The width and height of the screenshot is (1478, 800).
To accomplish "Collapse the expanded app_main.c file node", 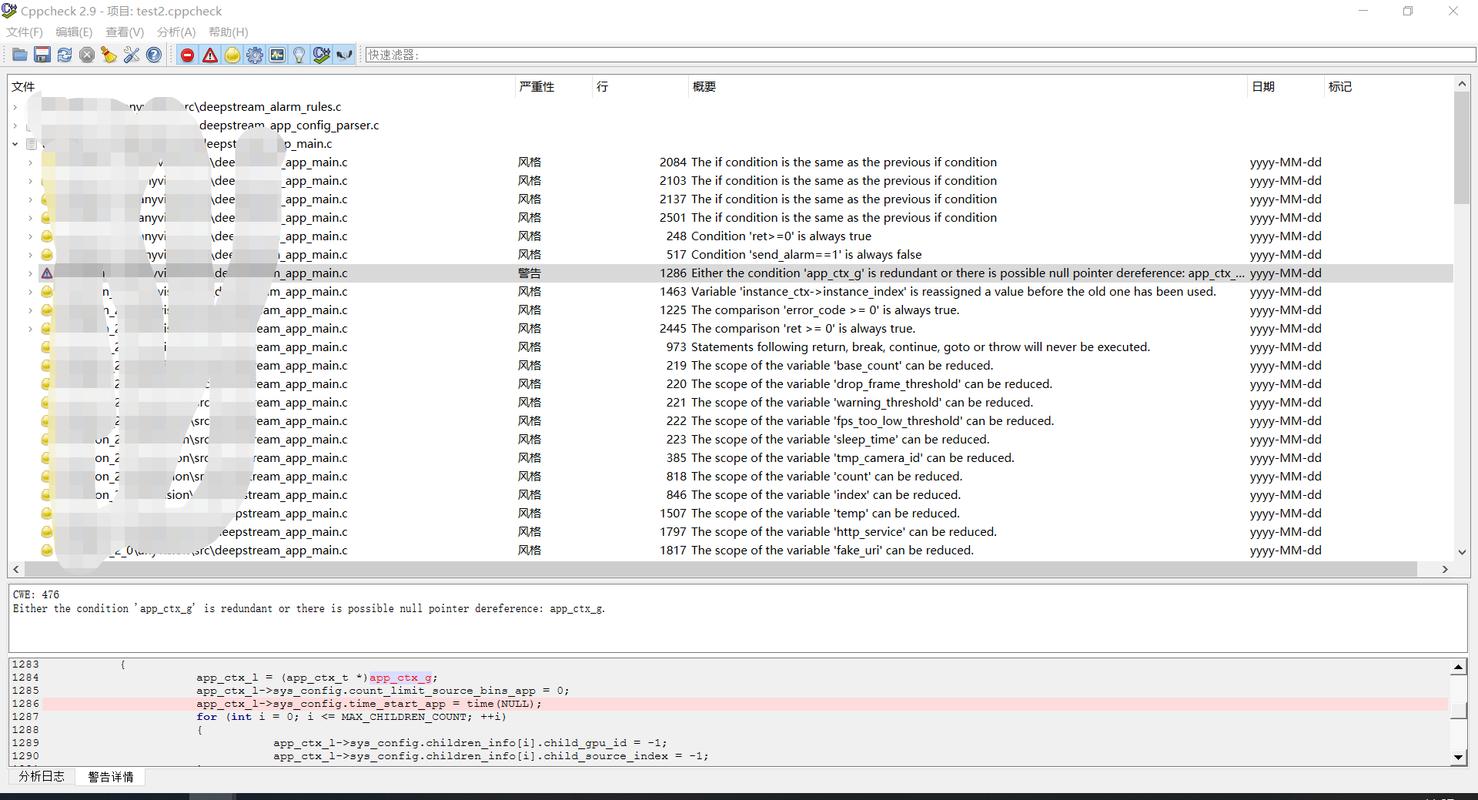I will (15, 144).
